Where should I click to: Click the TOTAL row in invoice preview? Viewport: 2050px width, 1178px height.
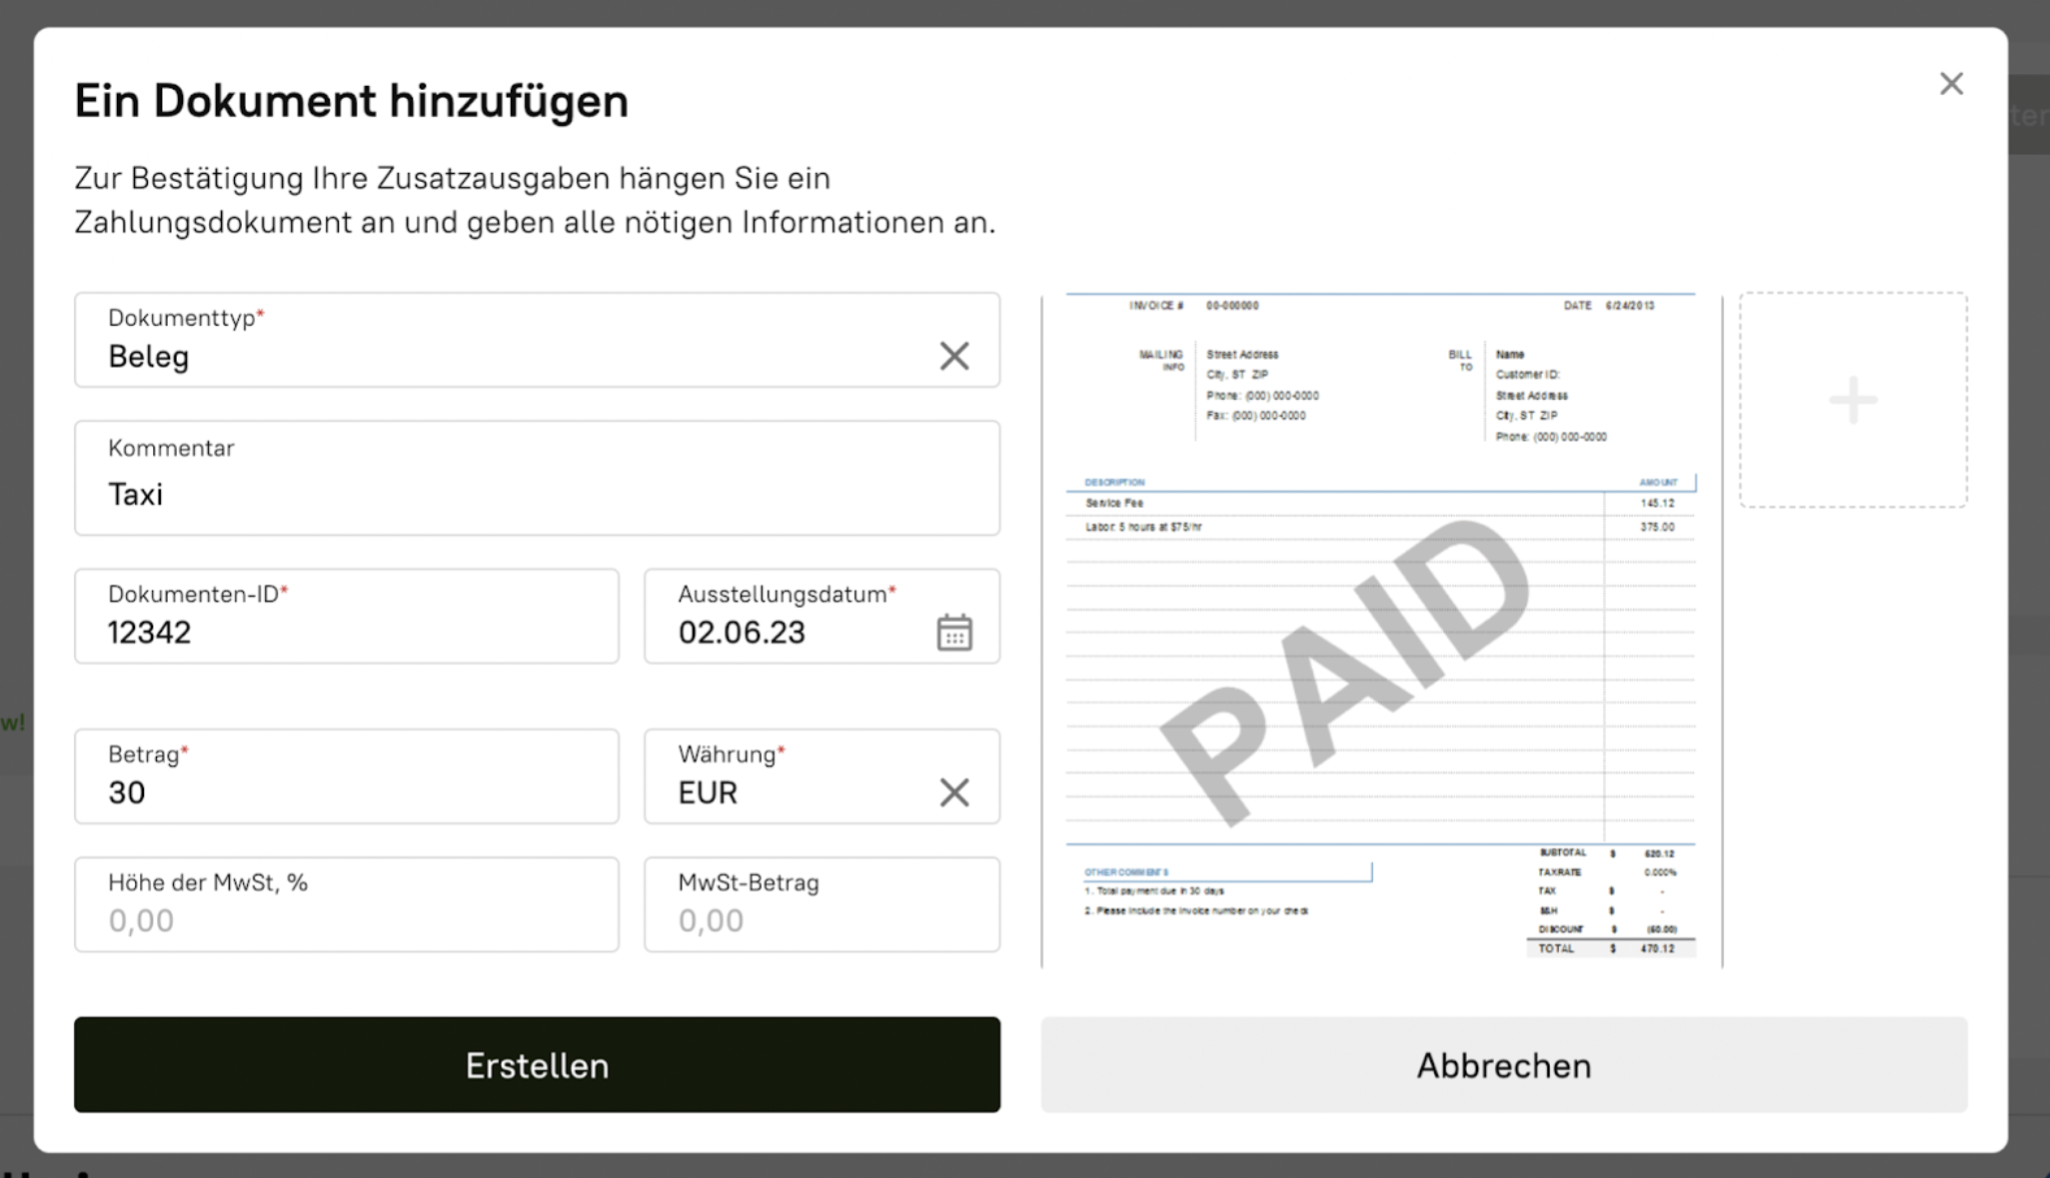(1610, 948)
